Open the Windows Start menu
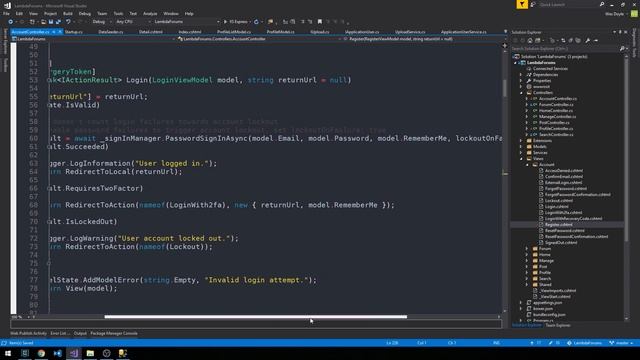Screen dimensions: 640x360 tap(8, 353)
